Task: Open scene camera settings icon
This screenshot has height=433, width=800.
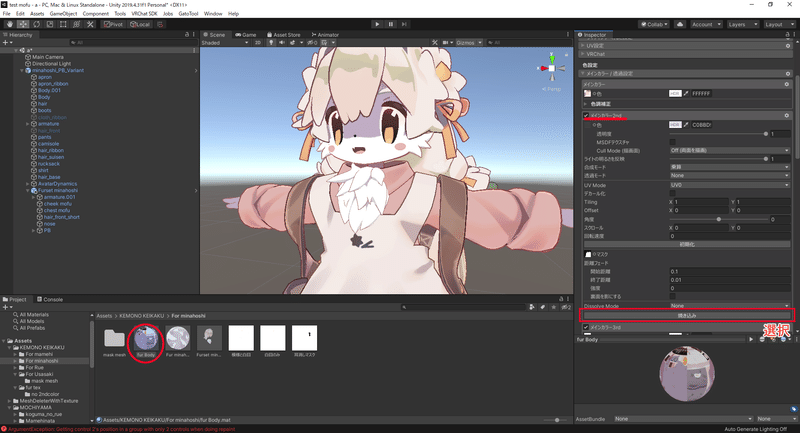Action: pos(445,43)
